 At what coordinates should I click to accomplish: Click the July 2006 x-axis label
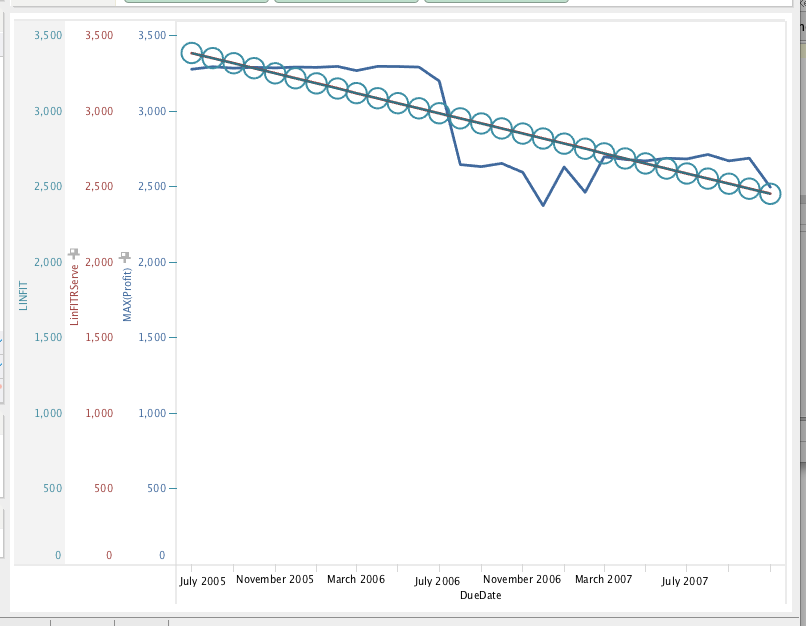(x=437, y=581)
